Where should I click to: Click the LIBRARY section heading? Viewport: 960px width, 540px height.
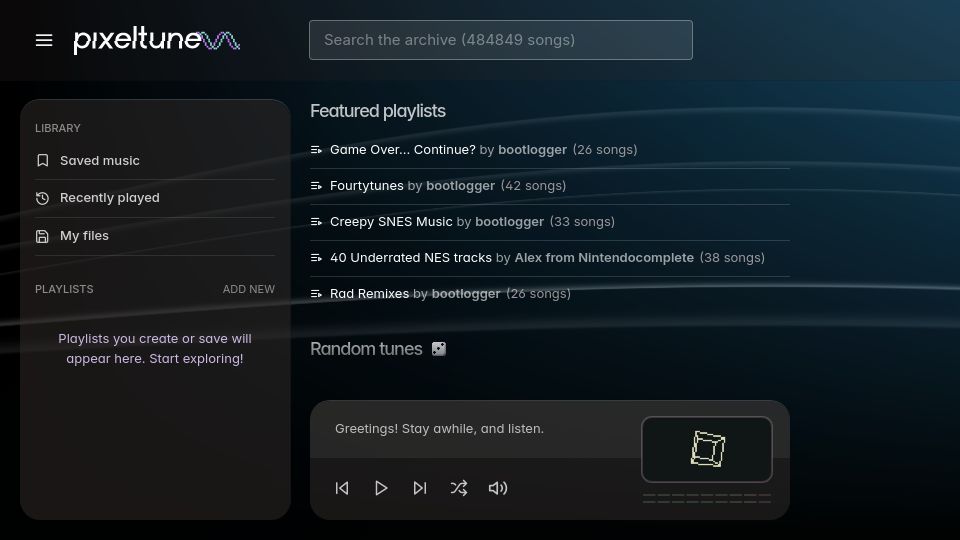[x=58, y=128]
